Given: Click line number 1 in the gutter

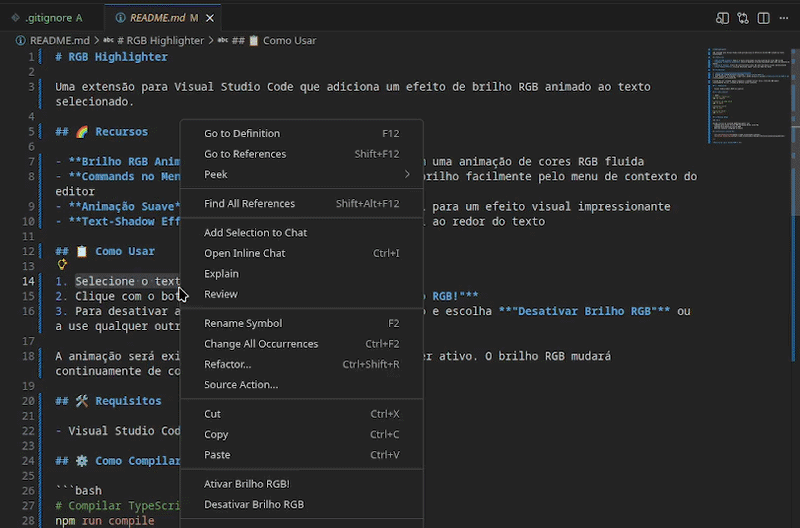Looking at the screenshot, I should (x=32, y=57).
